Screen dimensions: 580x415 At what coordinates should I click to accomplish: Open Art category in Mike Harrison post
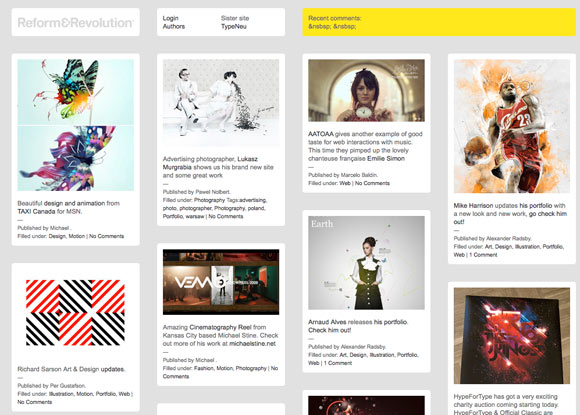[x=488, y=247]
